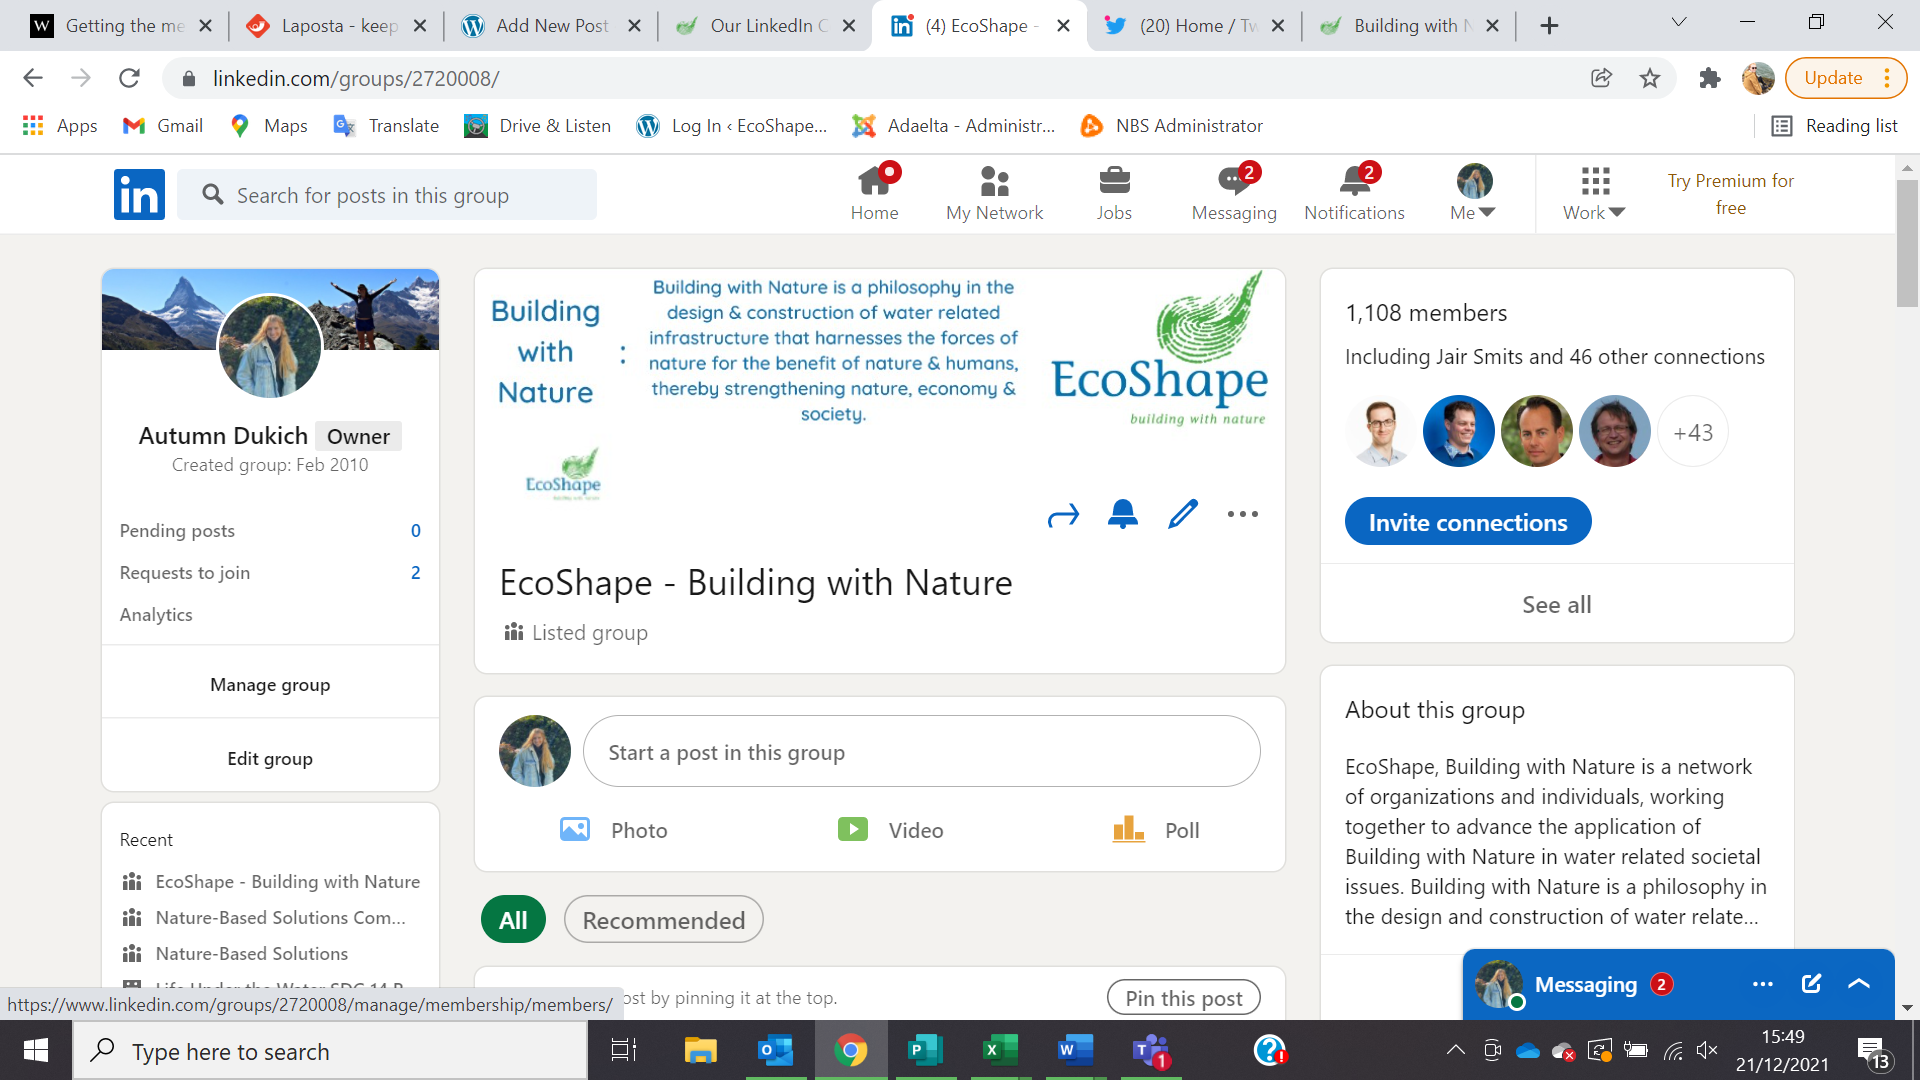This screenshot has width=1920, height=1080.
Task: Open browser tab search dropdown
Action: pyautogui.click(x=1679, y=22)
